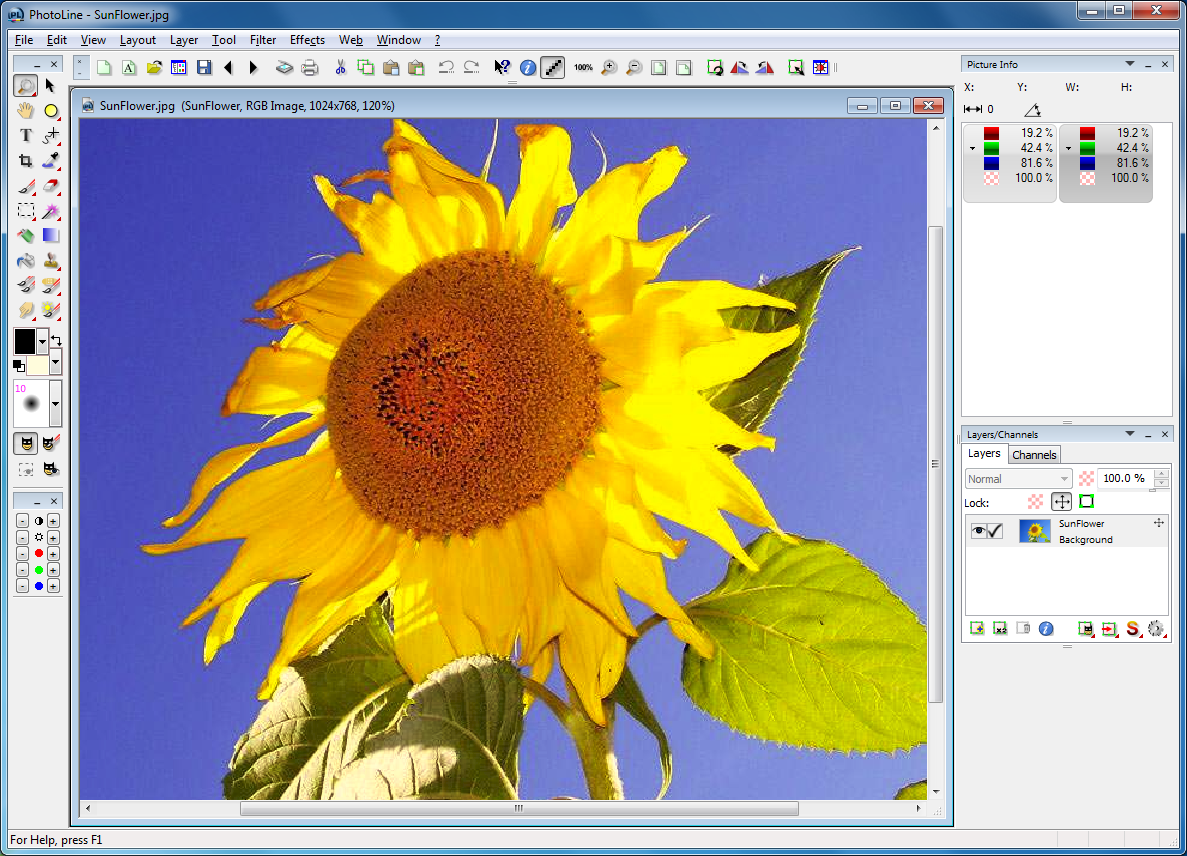This screenshot has height=856, width=1187.
Task: Increase green channel with plus button
Action: tap(53, 570)
